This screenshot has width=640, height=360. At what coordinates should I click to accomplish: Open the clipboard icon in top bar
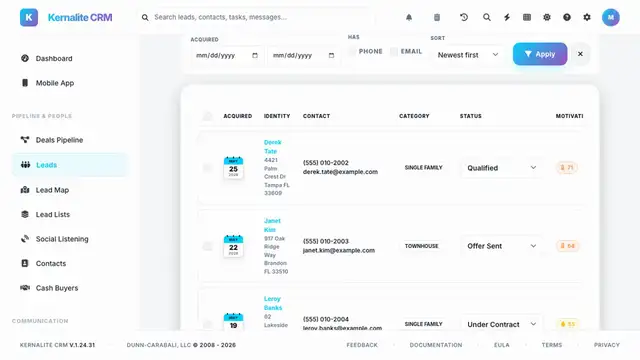click(437, 18)
